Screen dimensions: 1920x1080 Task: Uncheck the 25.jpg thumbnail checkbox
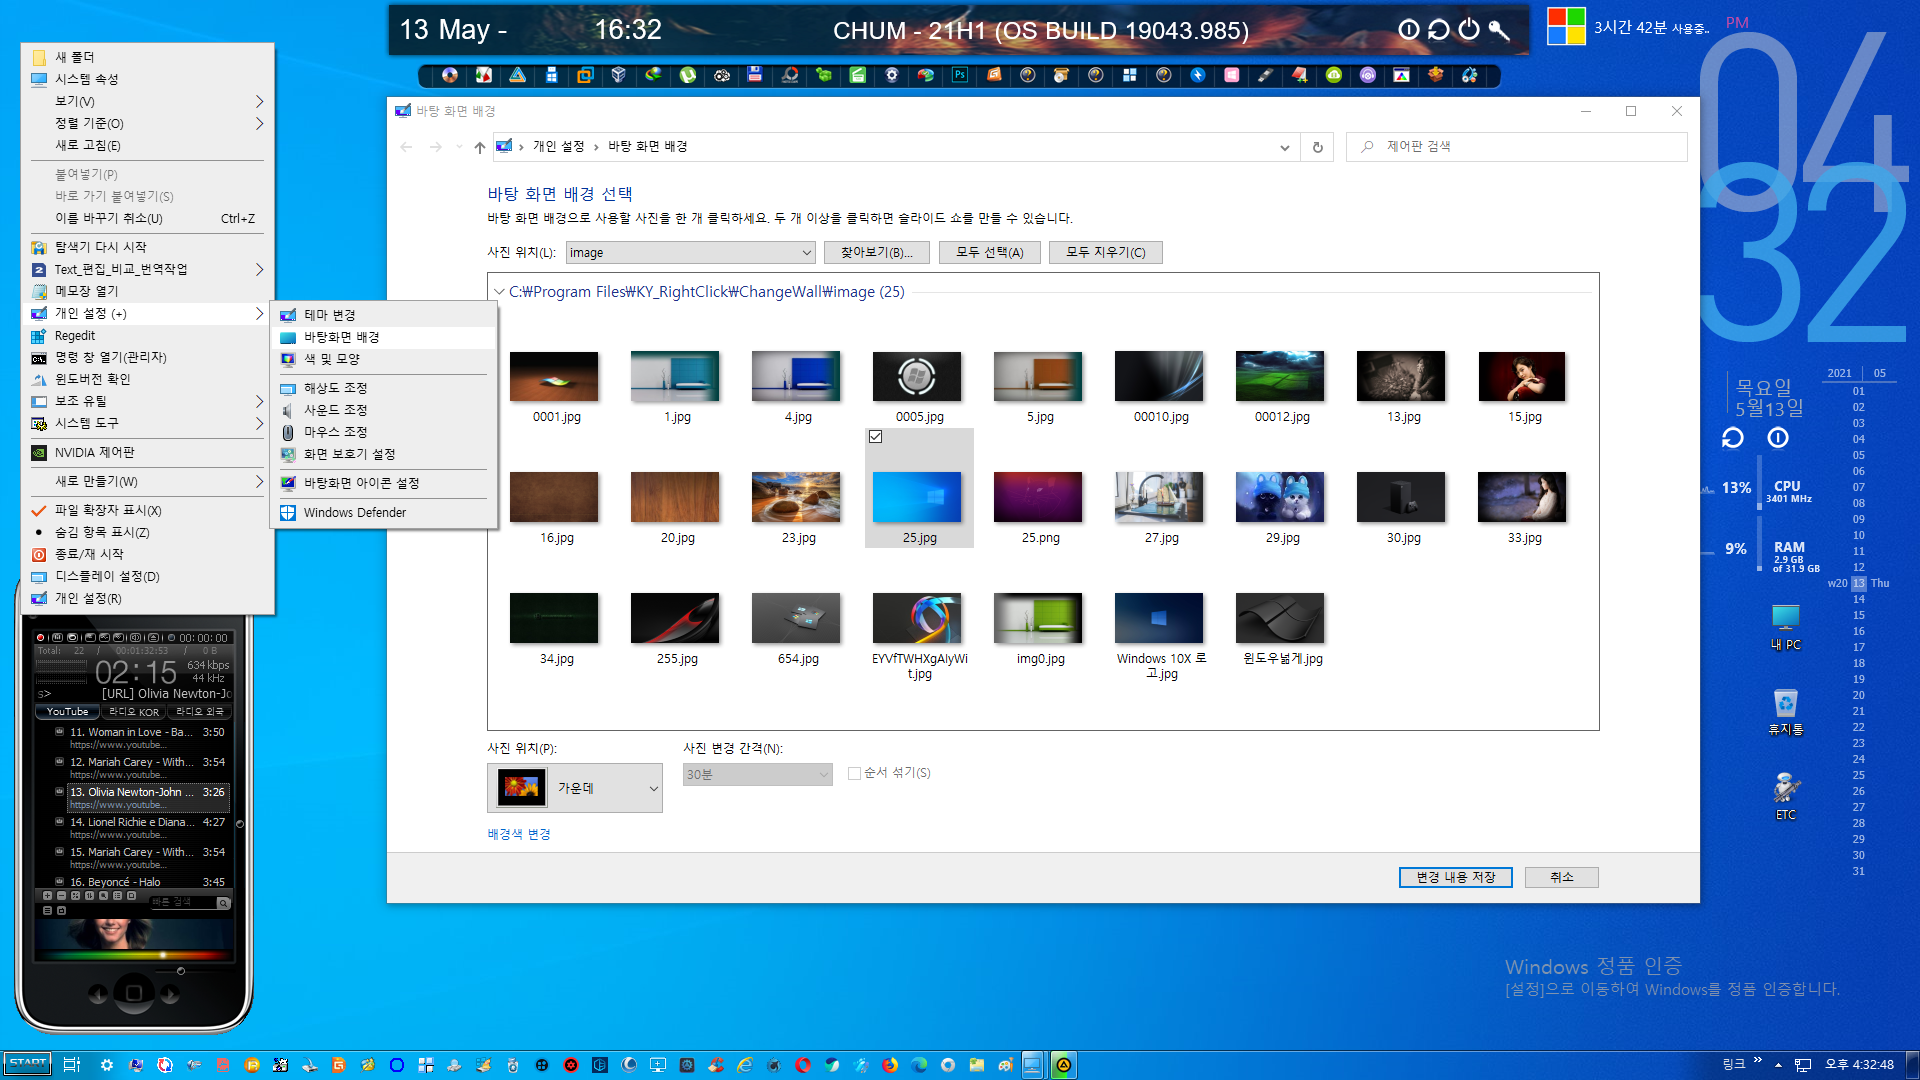pos(876,437)
